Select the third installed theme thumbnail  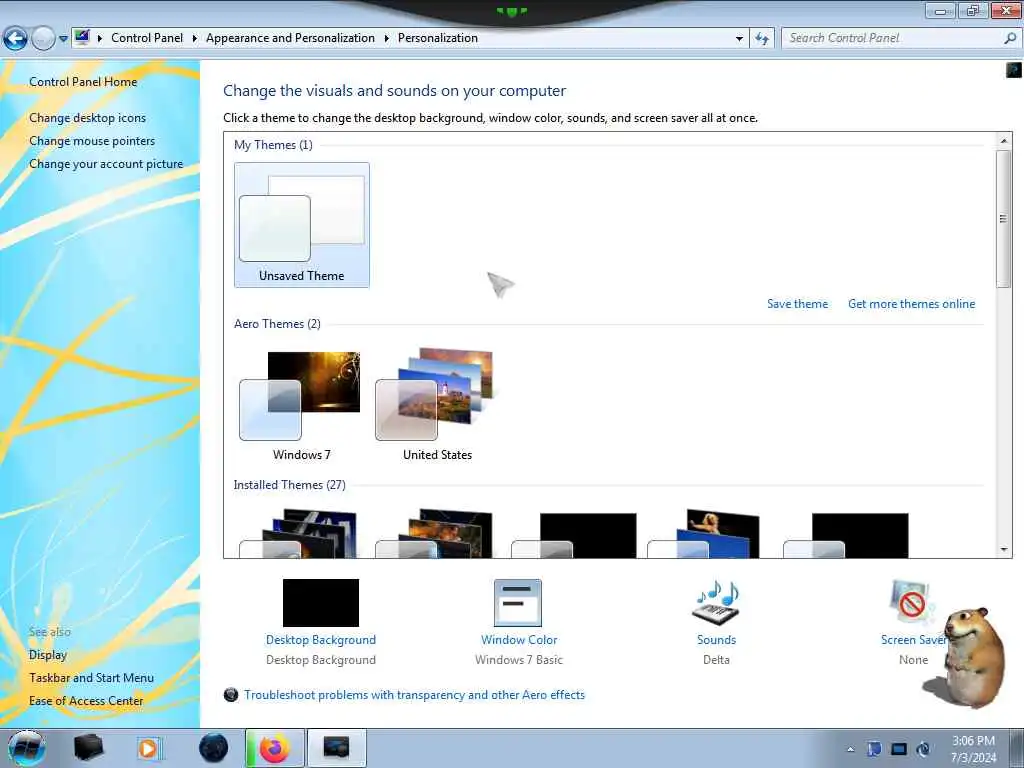[x=574, y=536]
